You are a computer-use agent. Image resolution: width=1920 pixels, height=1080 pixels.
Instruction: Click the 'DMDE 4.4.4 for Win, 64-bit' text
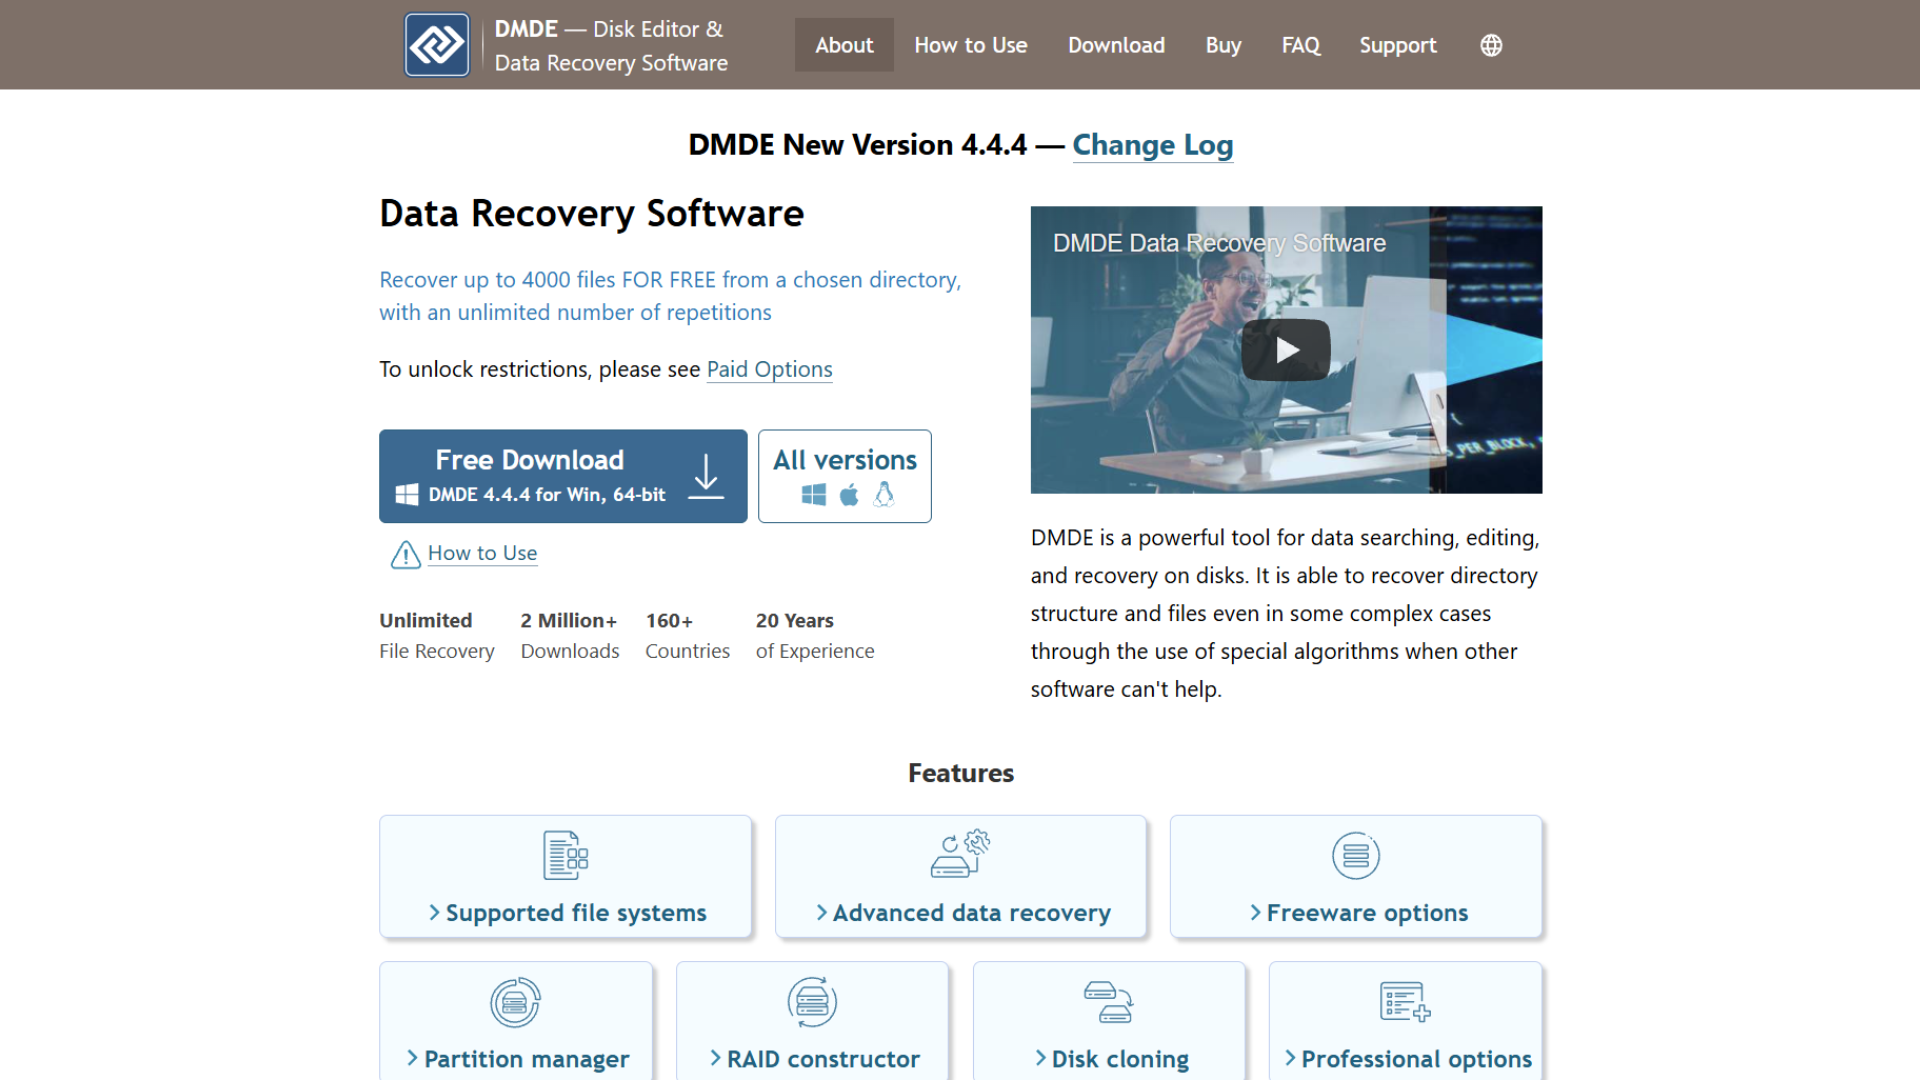tap(547, 495)
